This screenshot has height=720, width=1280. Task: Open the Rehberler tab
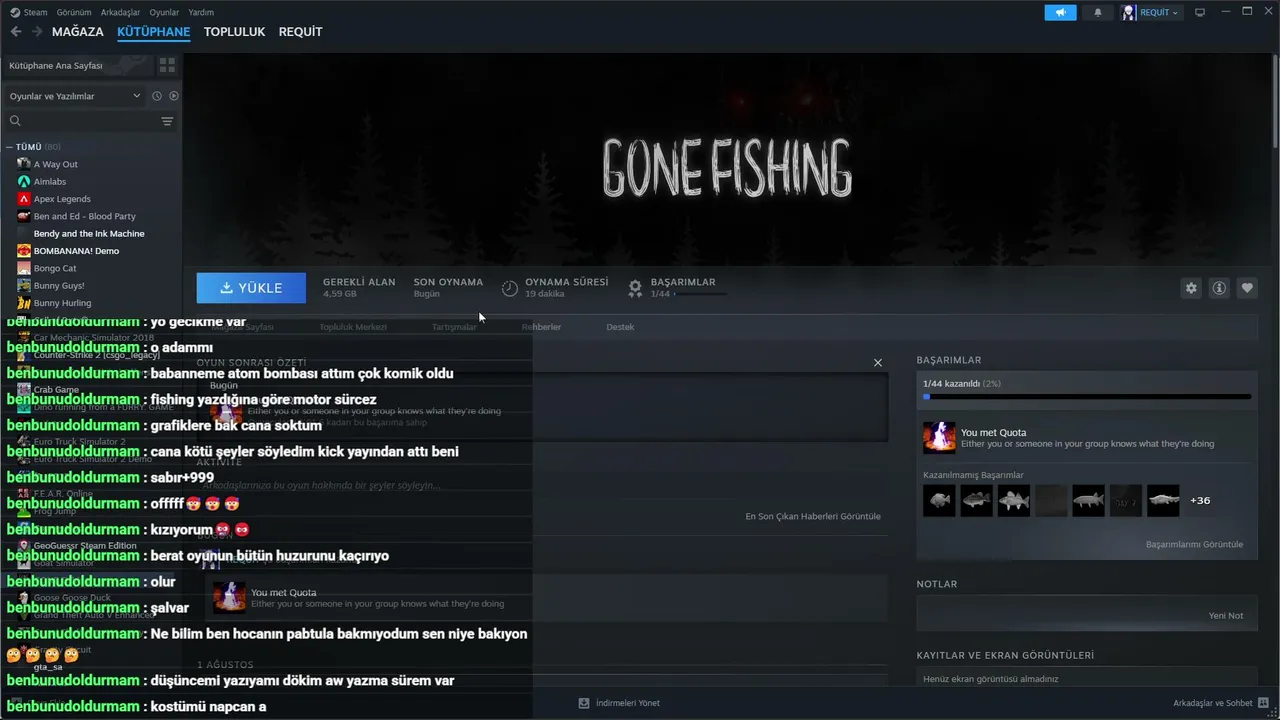541,327
